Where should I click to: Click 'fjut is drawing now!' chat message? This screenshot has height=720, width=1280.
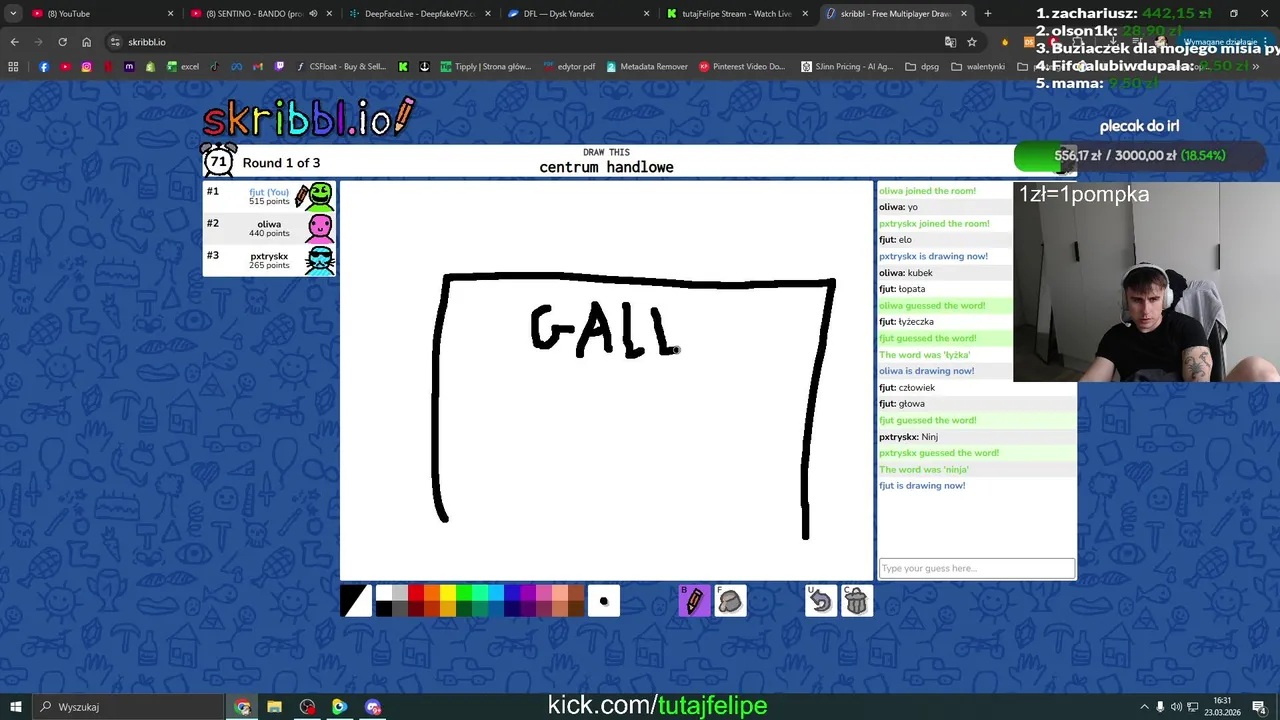point(922,485)
